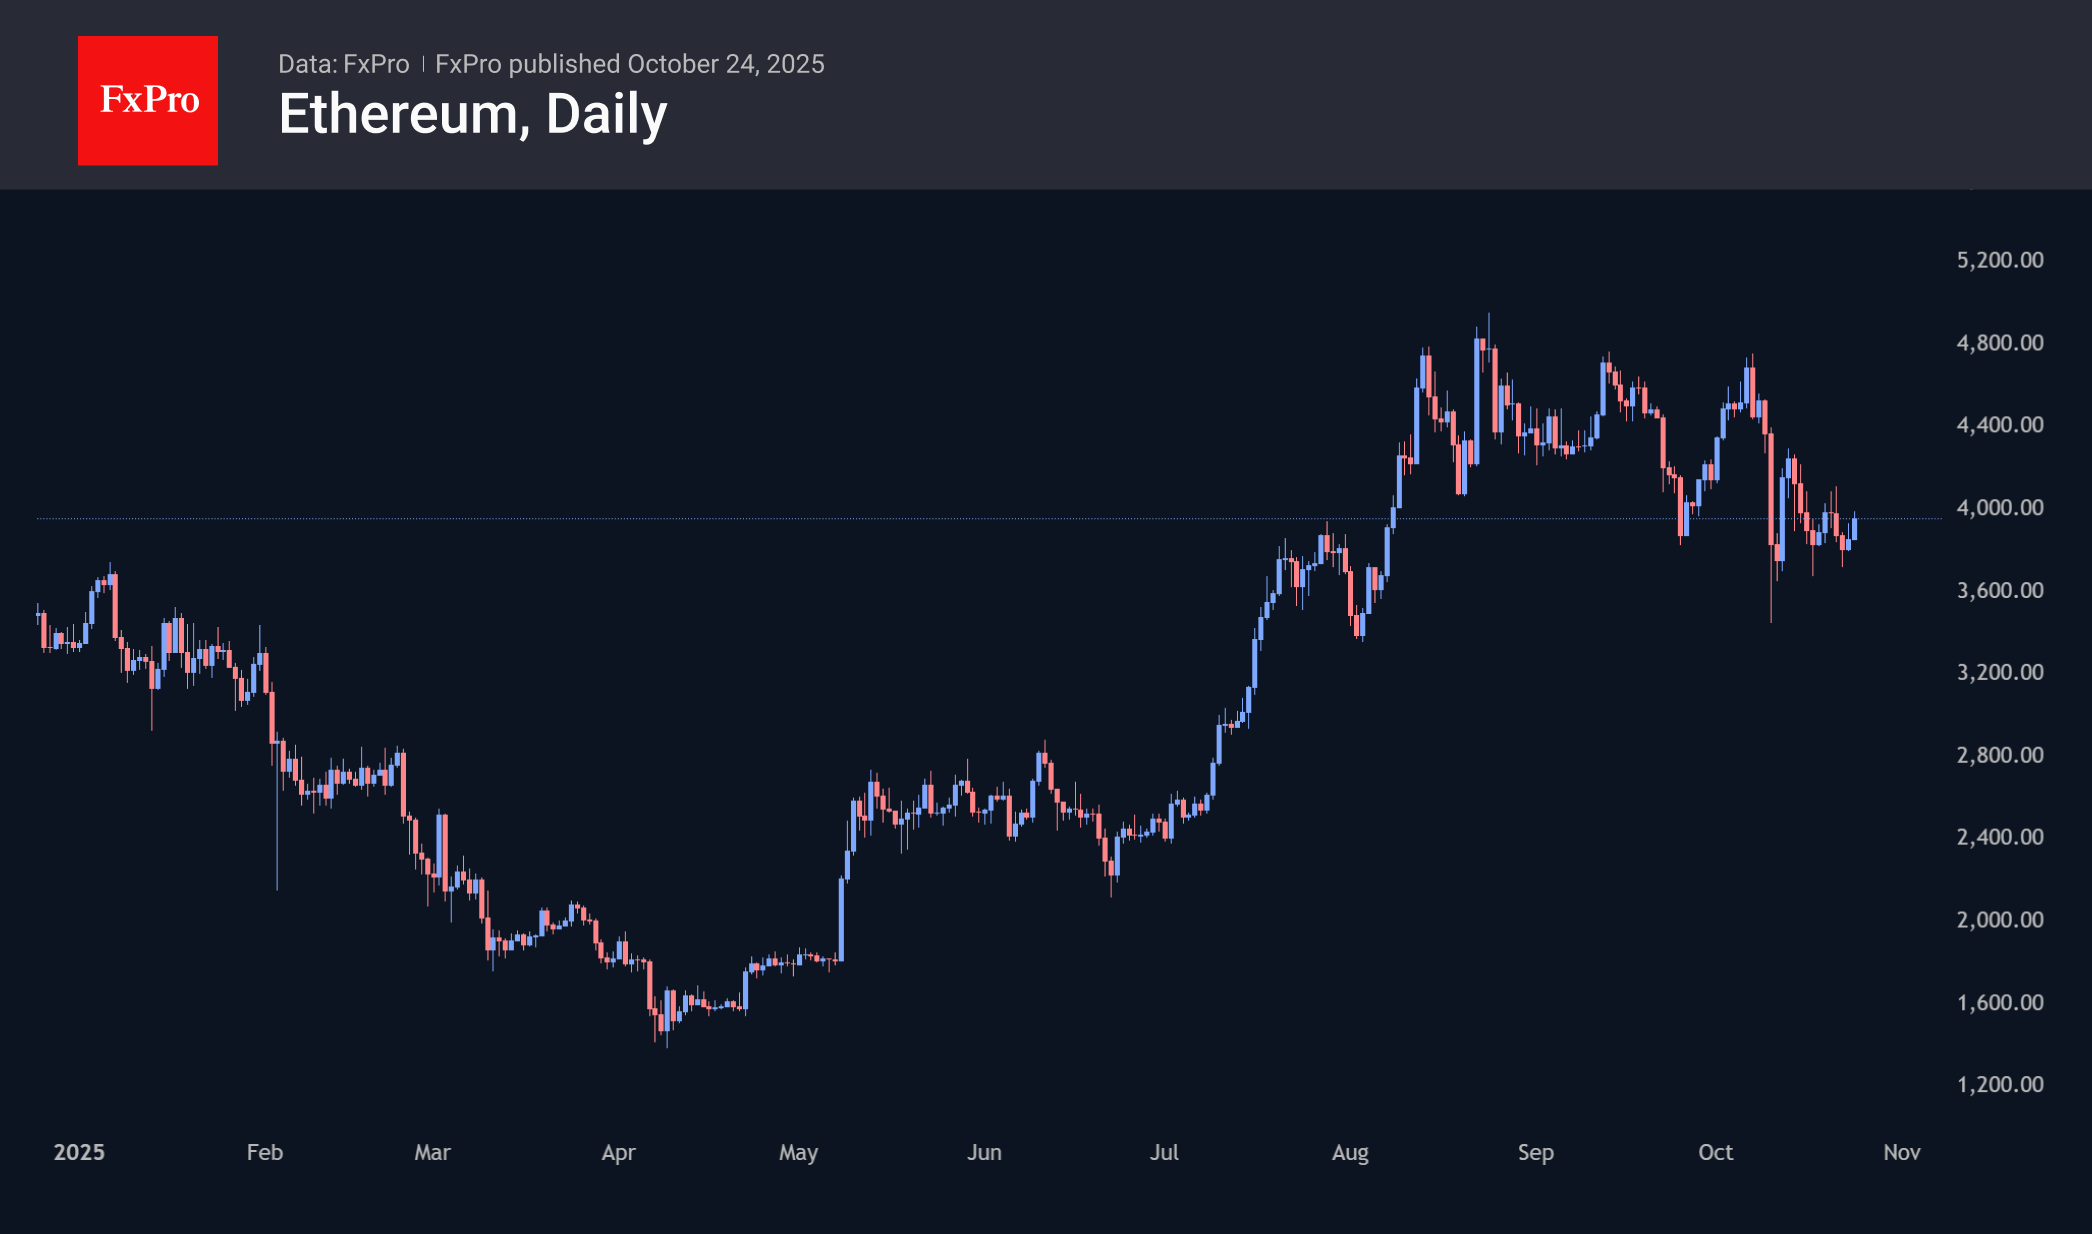Click the "Data: FxPro" source text
The height and width of the screenshot is (1234, 2092).
[343, 64]
